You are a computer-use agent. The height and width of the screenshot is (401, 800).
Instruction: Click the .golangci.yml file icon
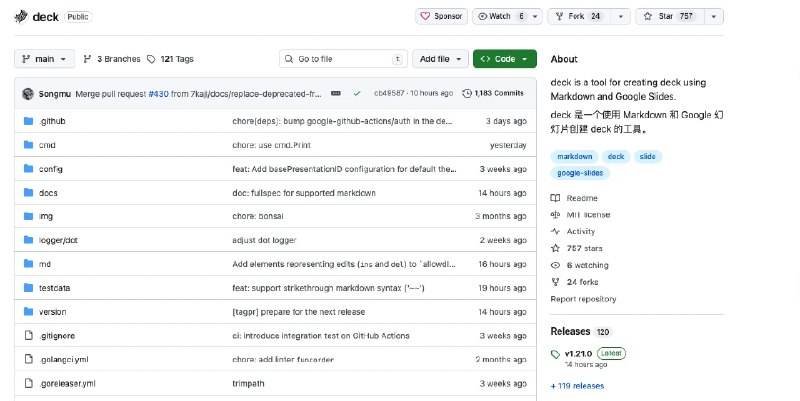29,359
